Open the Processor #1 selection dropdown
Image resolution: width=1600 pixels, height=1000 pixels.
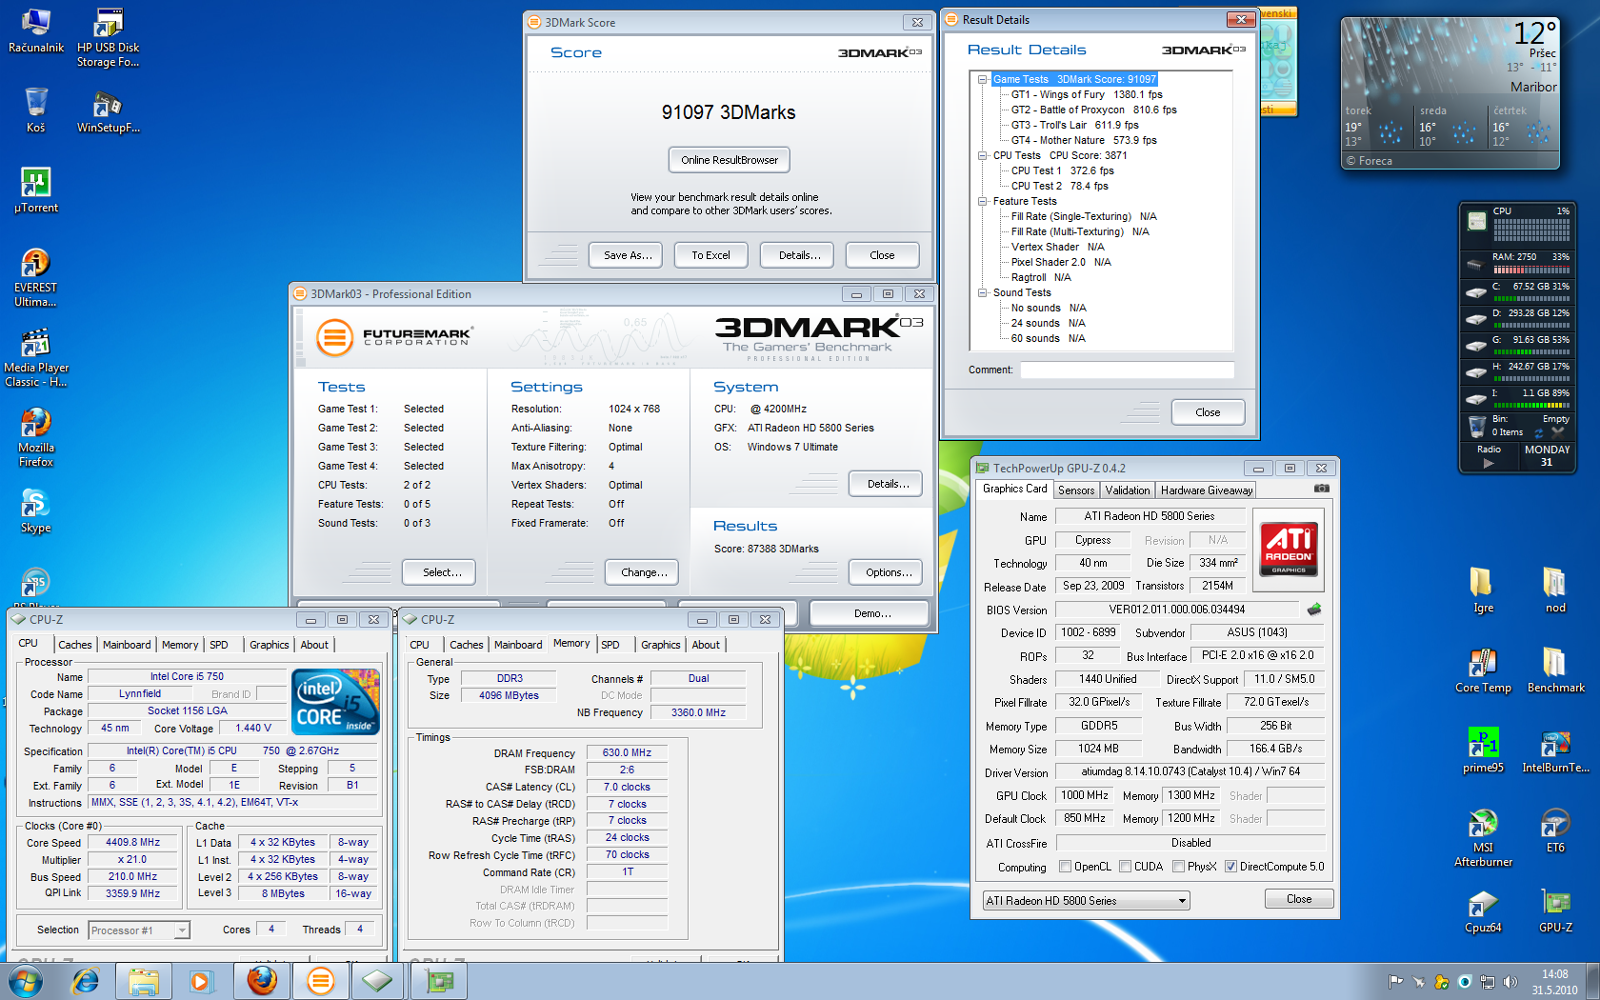(x=138, y=930)
